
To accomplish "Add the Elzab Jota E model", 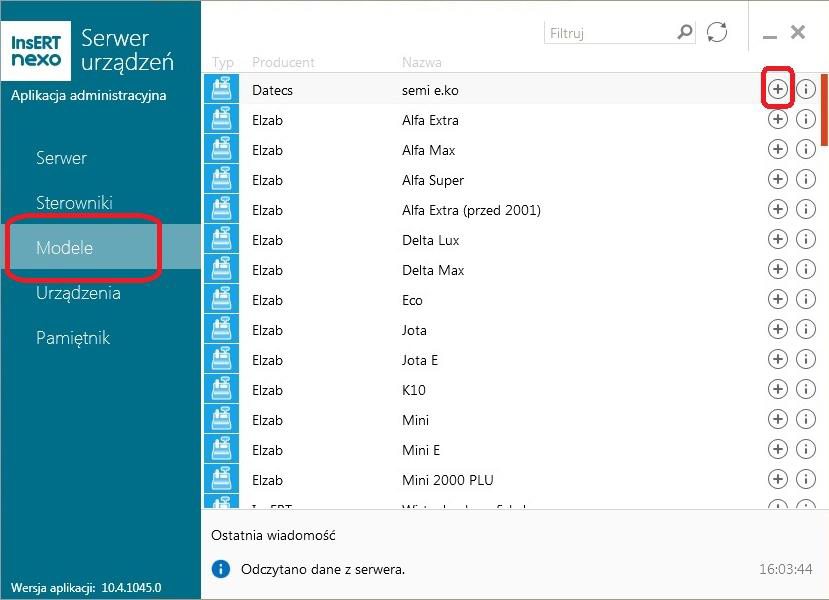I will pos(777,360).
